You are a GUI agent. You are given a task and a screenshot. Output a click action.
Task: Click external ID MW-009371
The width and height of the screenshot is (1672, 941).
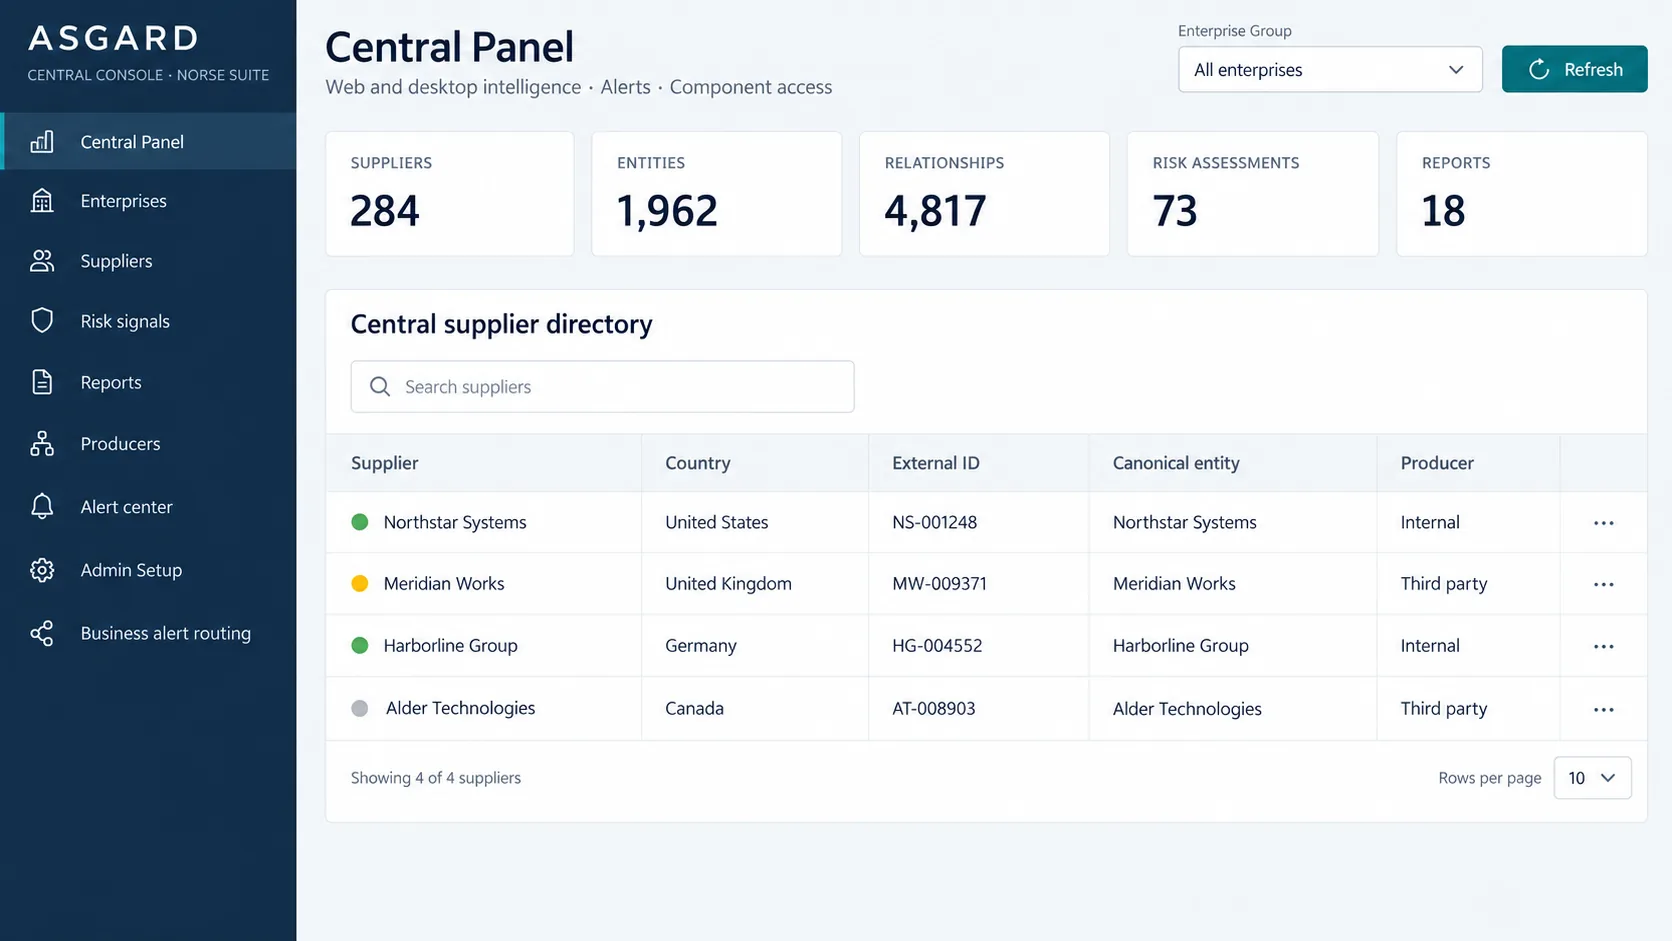point(939,583)
